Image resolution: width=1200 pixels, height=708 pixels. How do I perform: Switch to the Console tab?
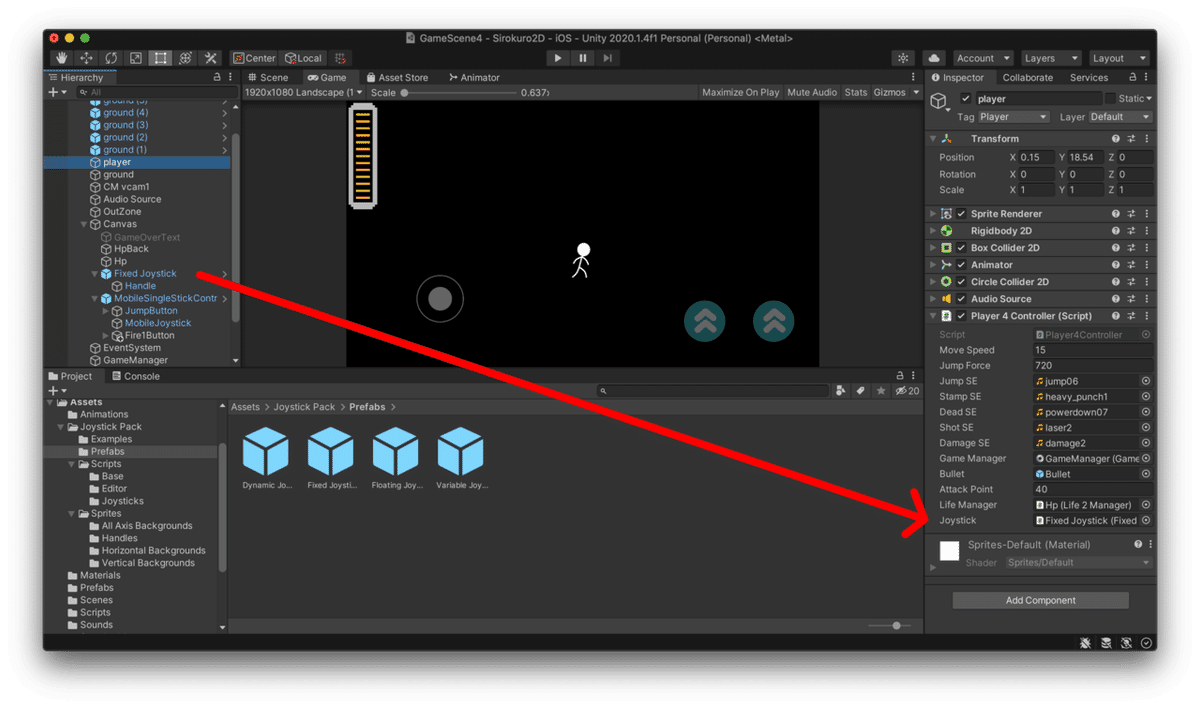[134, 376]
